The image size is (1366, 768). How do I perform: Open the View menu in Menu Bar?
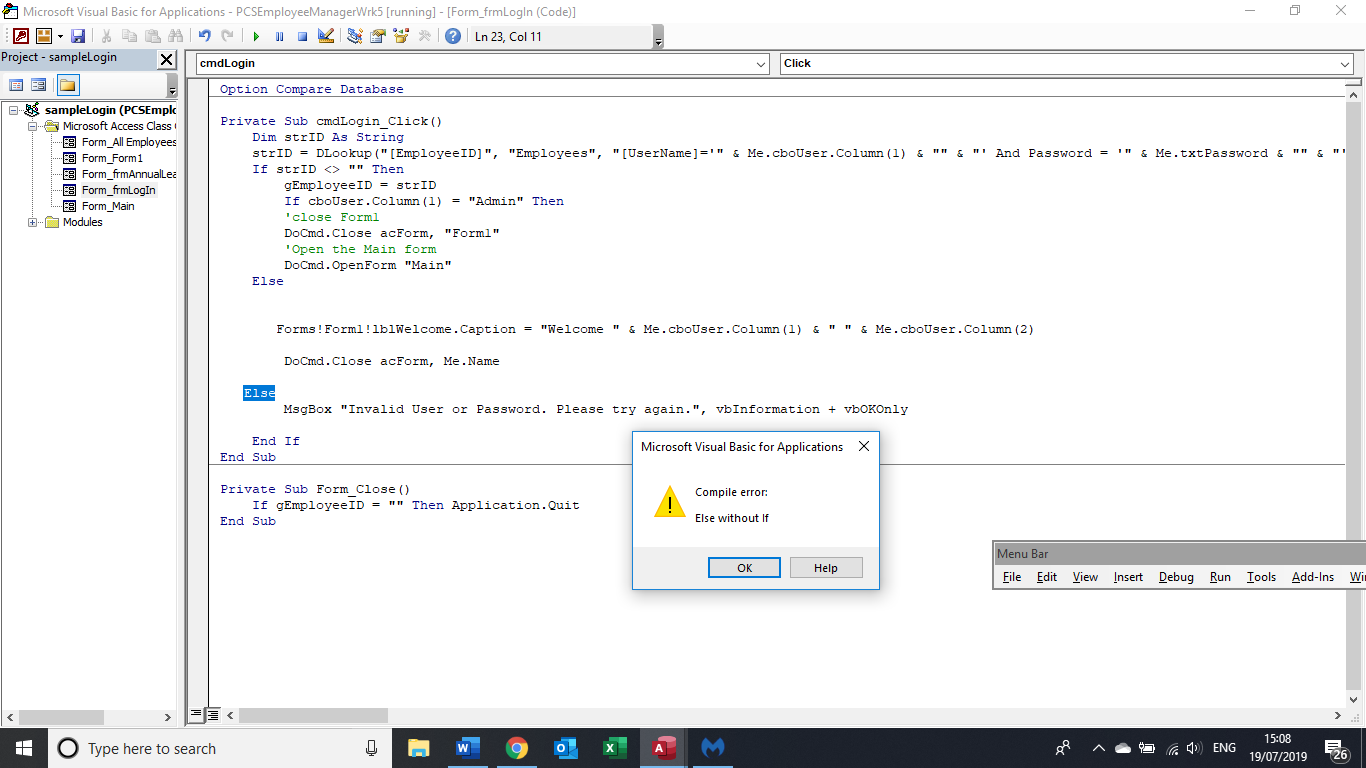(x=1085, y=577)
